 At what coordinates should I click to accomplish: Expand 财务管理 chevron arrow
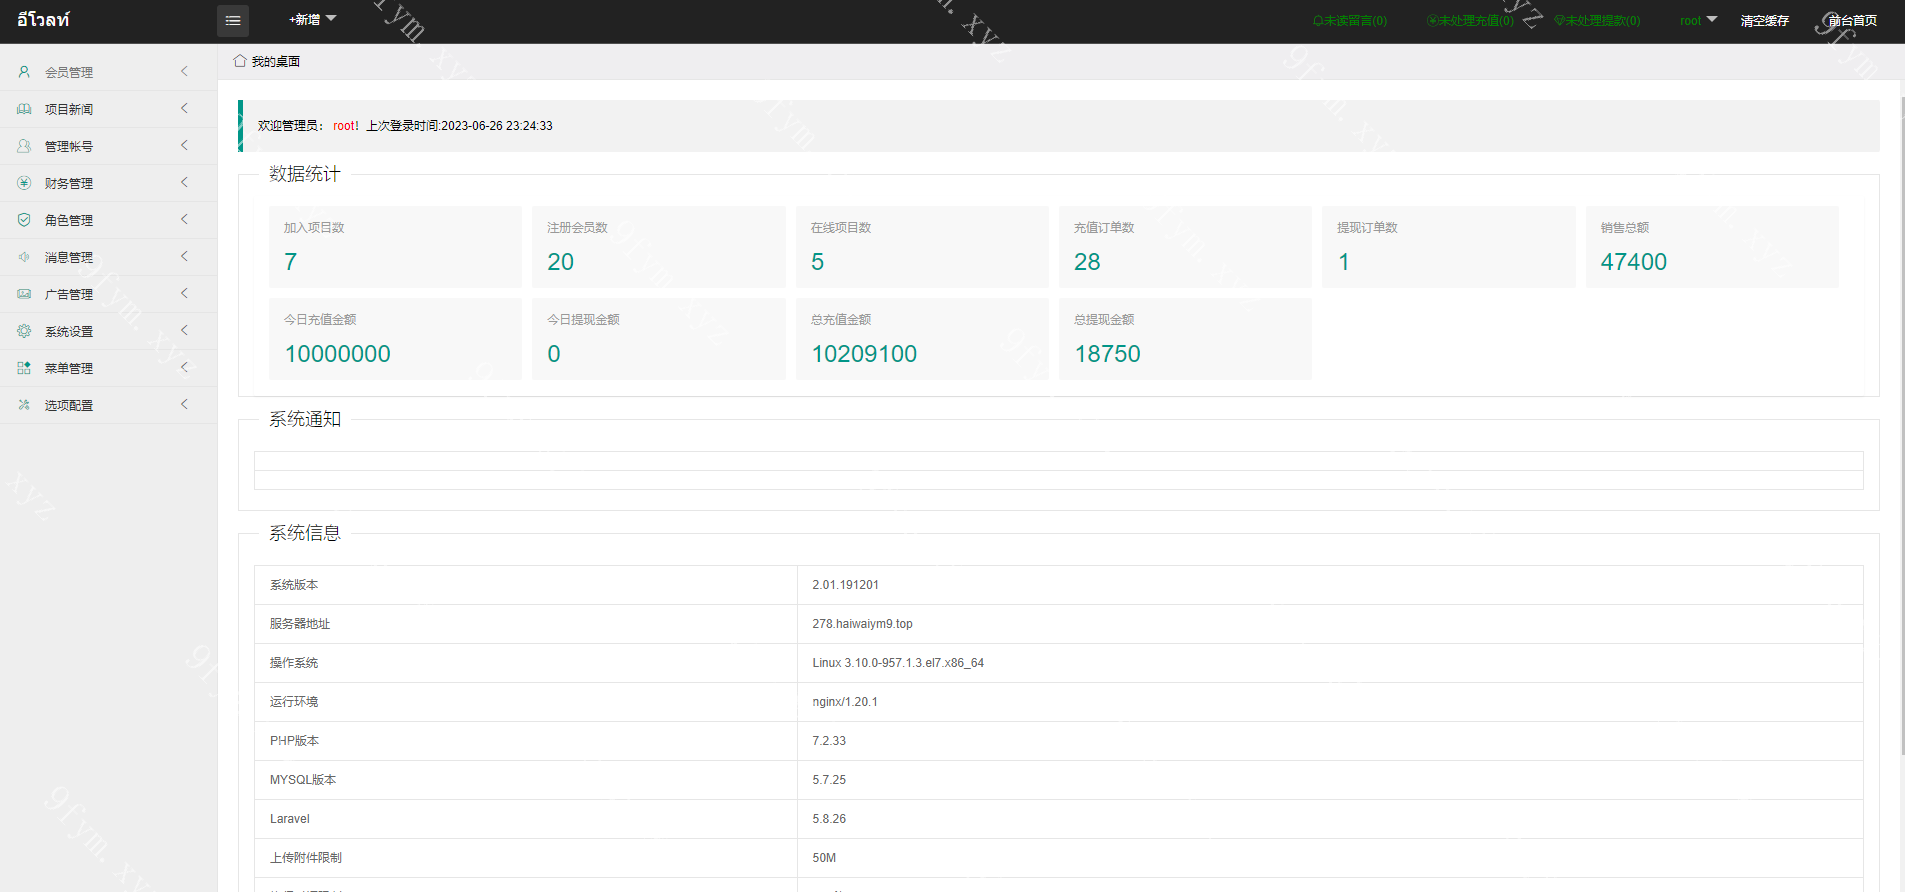184,182
